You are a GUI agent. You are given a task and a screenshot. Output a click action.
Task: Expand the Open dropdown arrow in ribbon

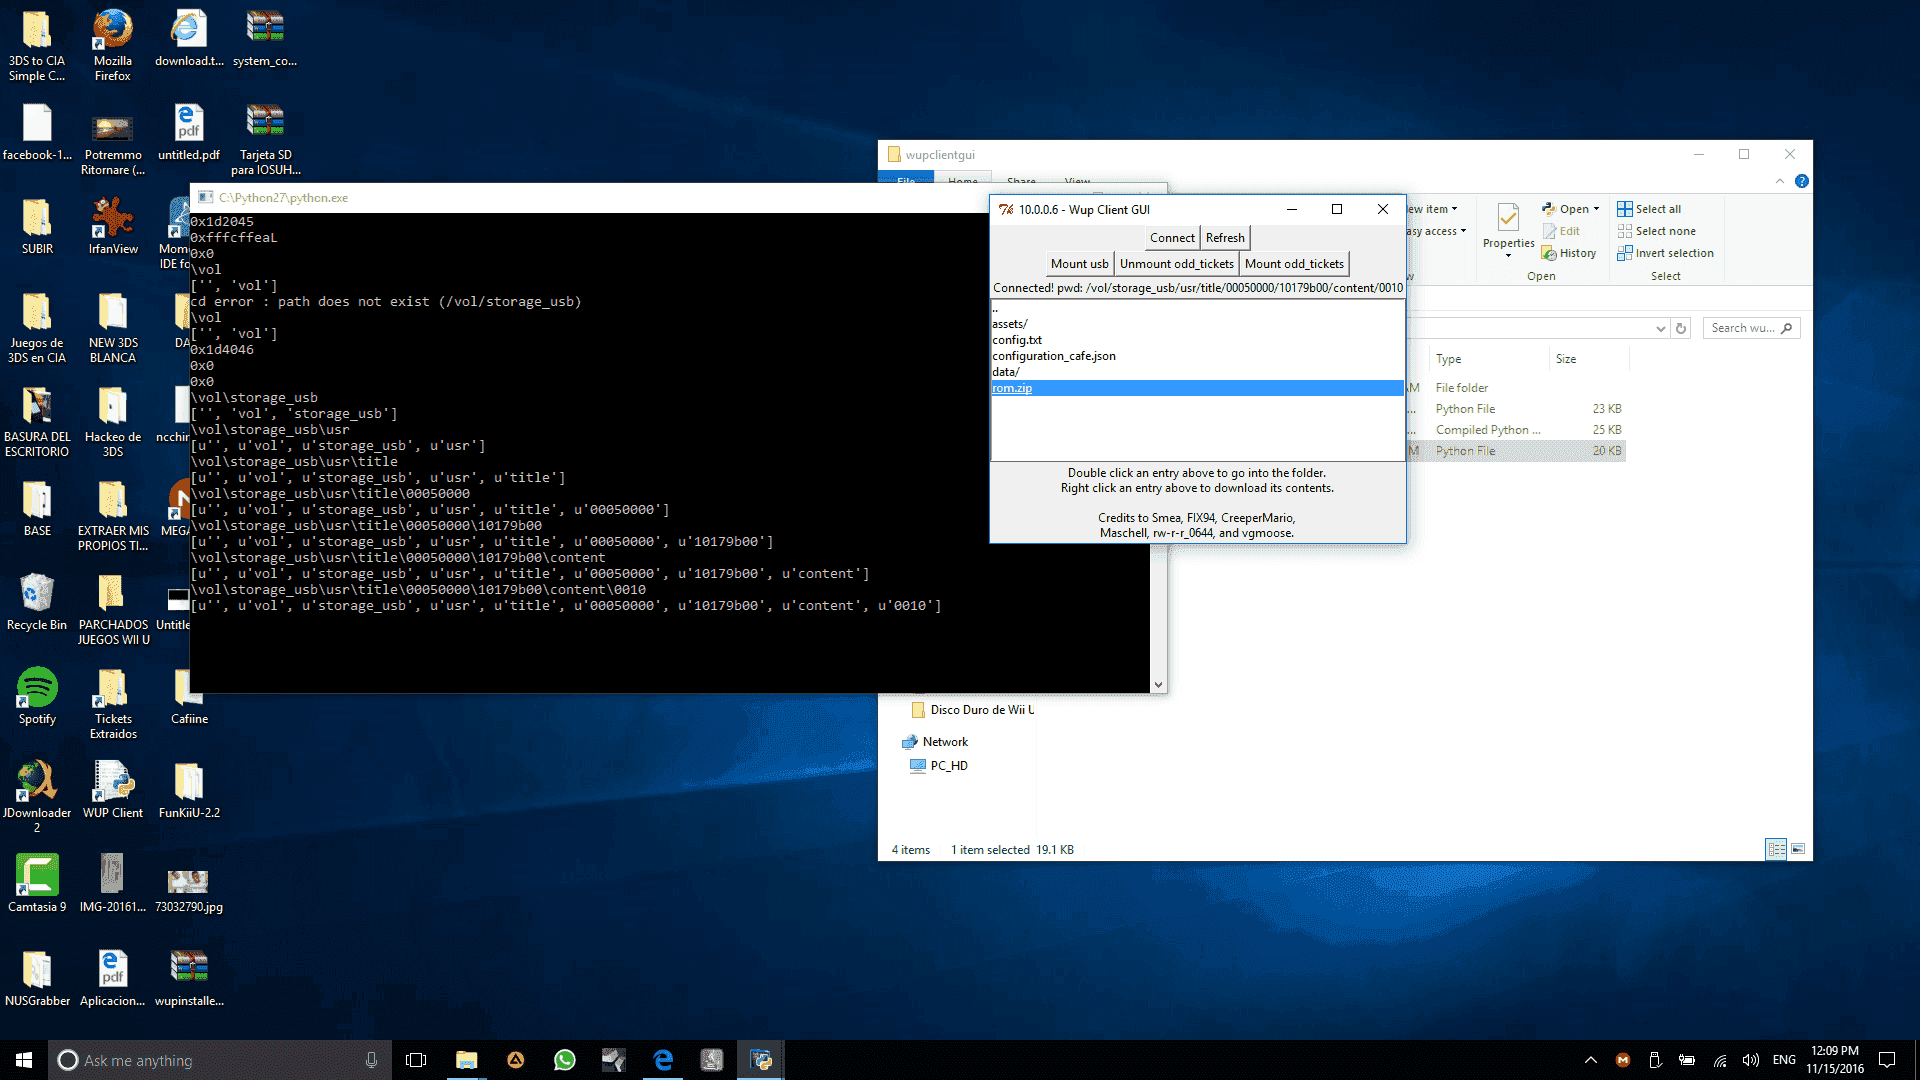coord(1596,209)
